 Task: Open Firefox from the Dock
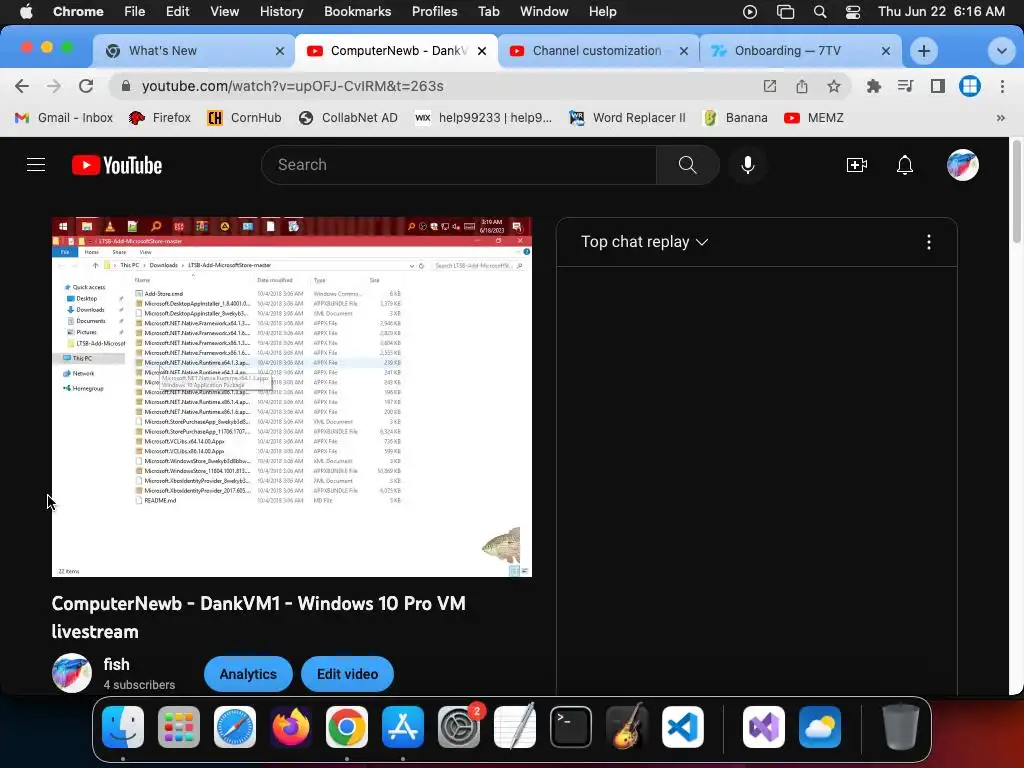[291, 727]
